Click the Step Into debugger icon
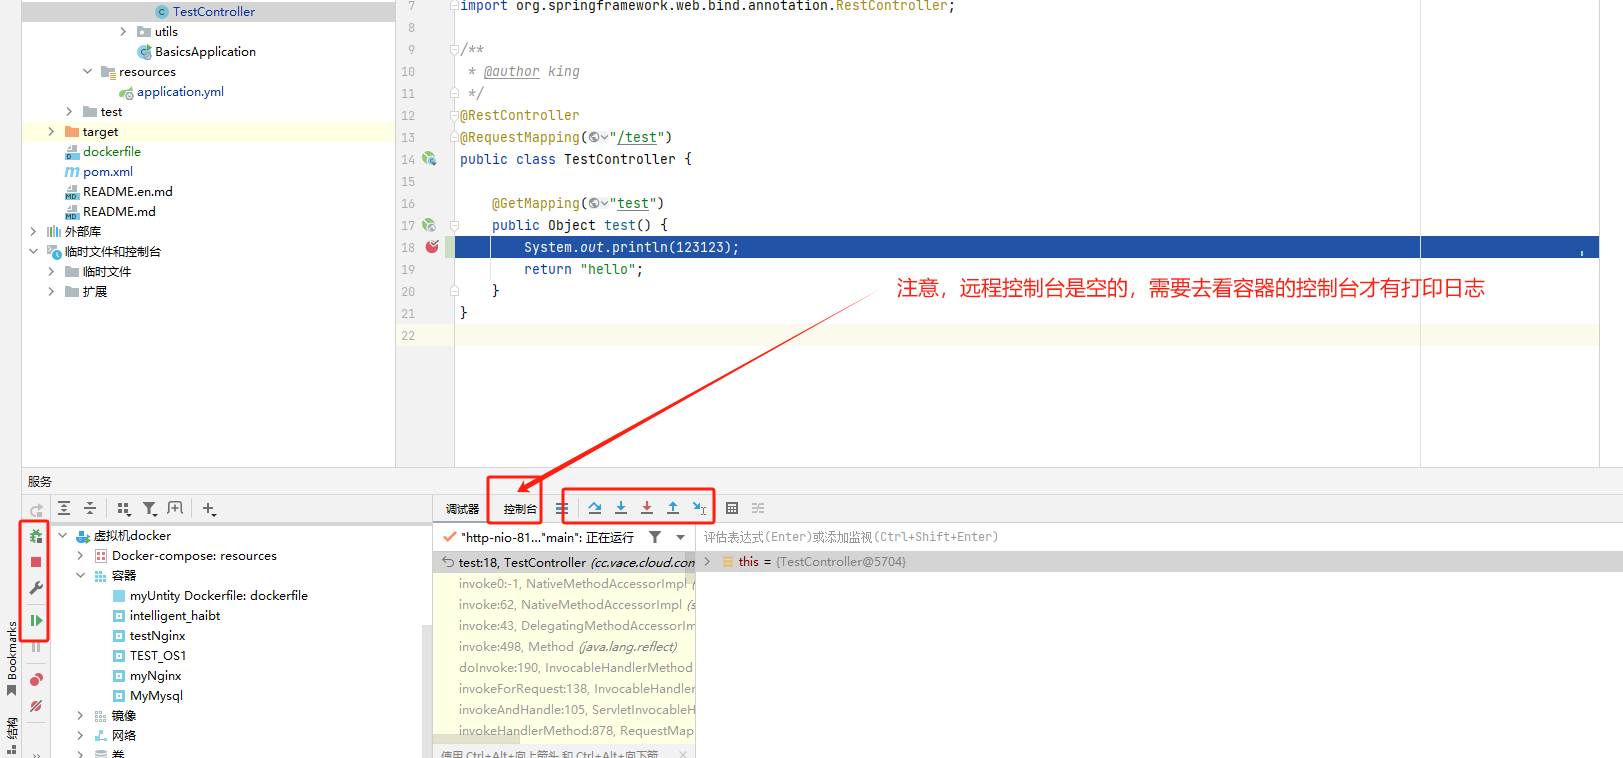 point(621,508)
